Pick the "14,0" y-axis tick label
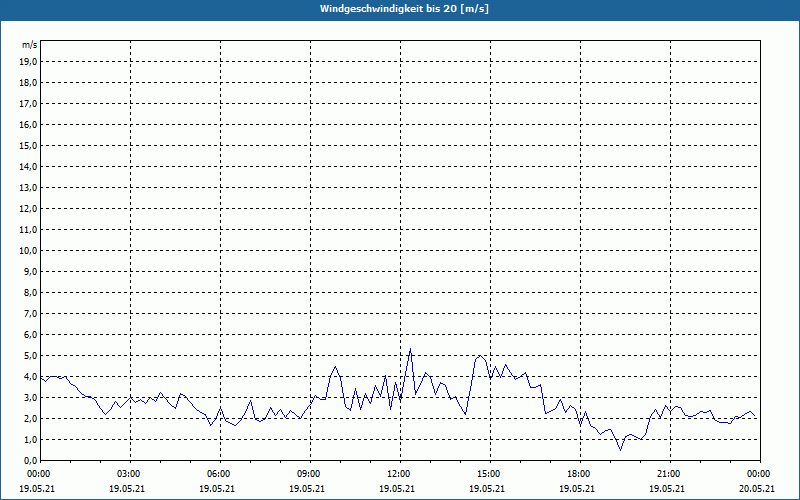Screen dimensions: 800x500 point(29,166)
